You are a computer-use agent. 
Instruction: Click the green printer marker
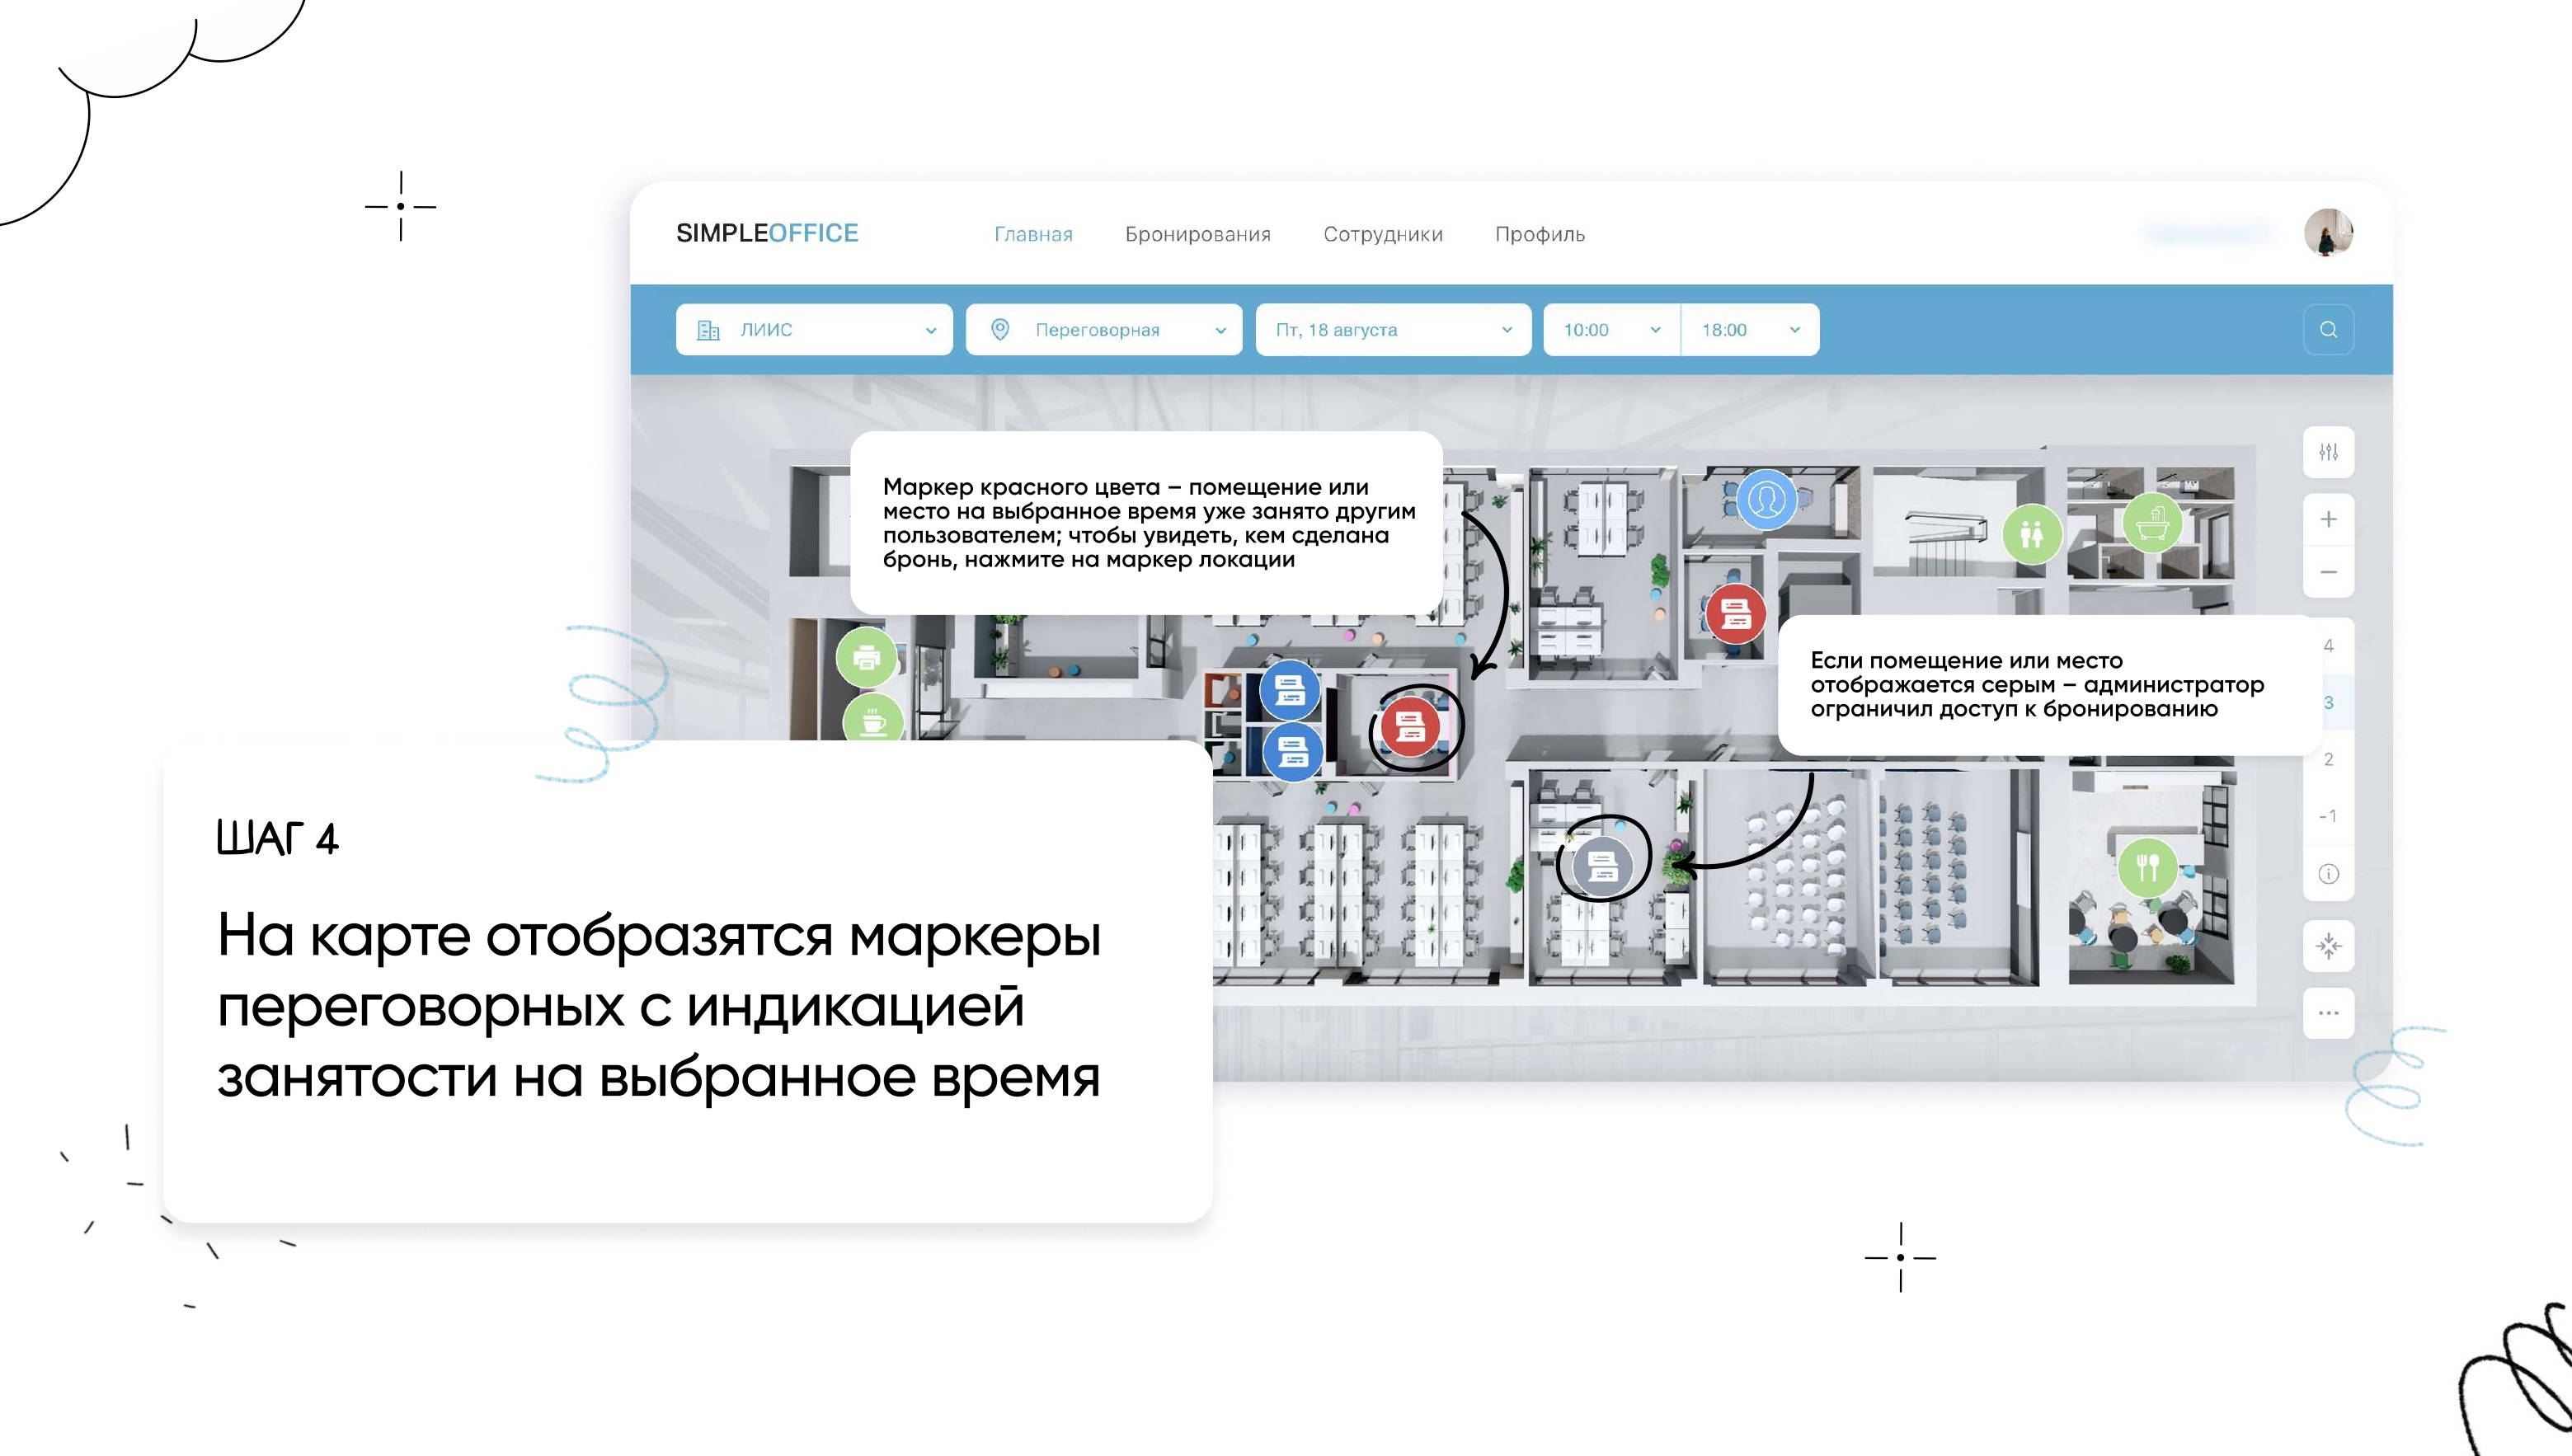[x=866, y=657]
